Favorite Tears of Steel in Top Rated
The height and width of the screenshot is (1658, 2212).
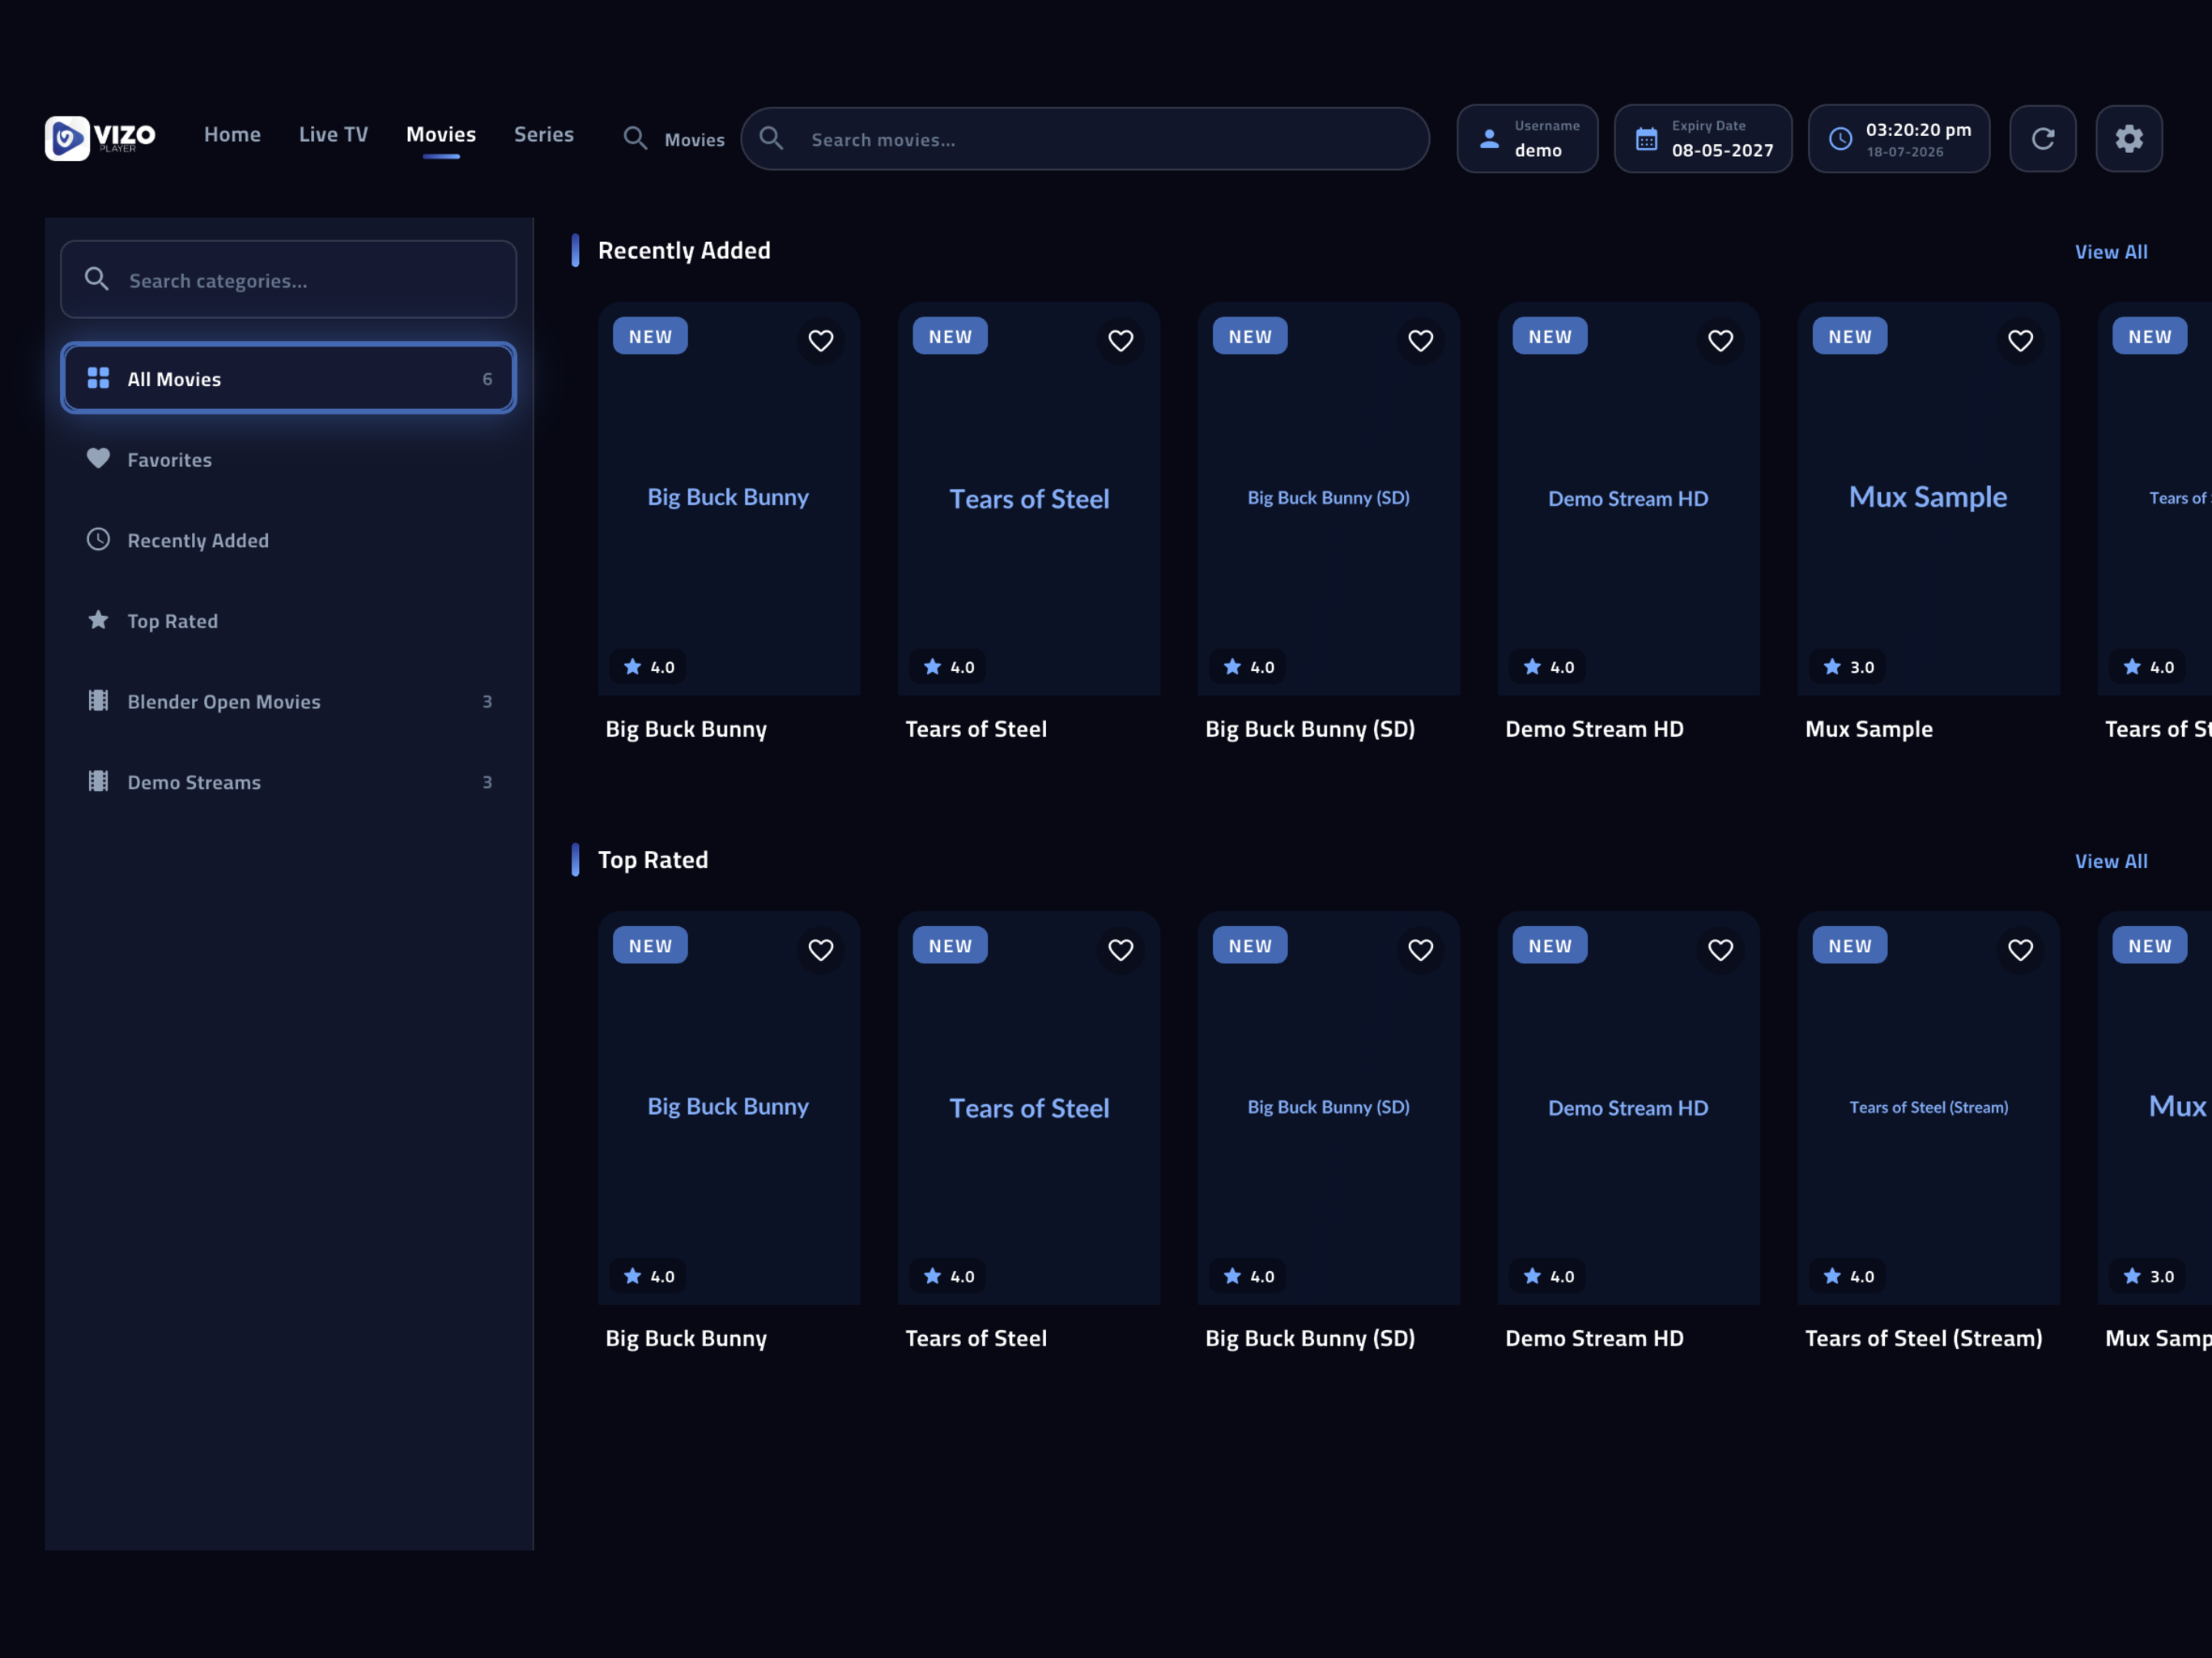[x=1120, y=949]
